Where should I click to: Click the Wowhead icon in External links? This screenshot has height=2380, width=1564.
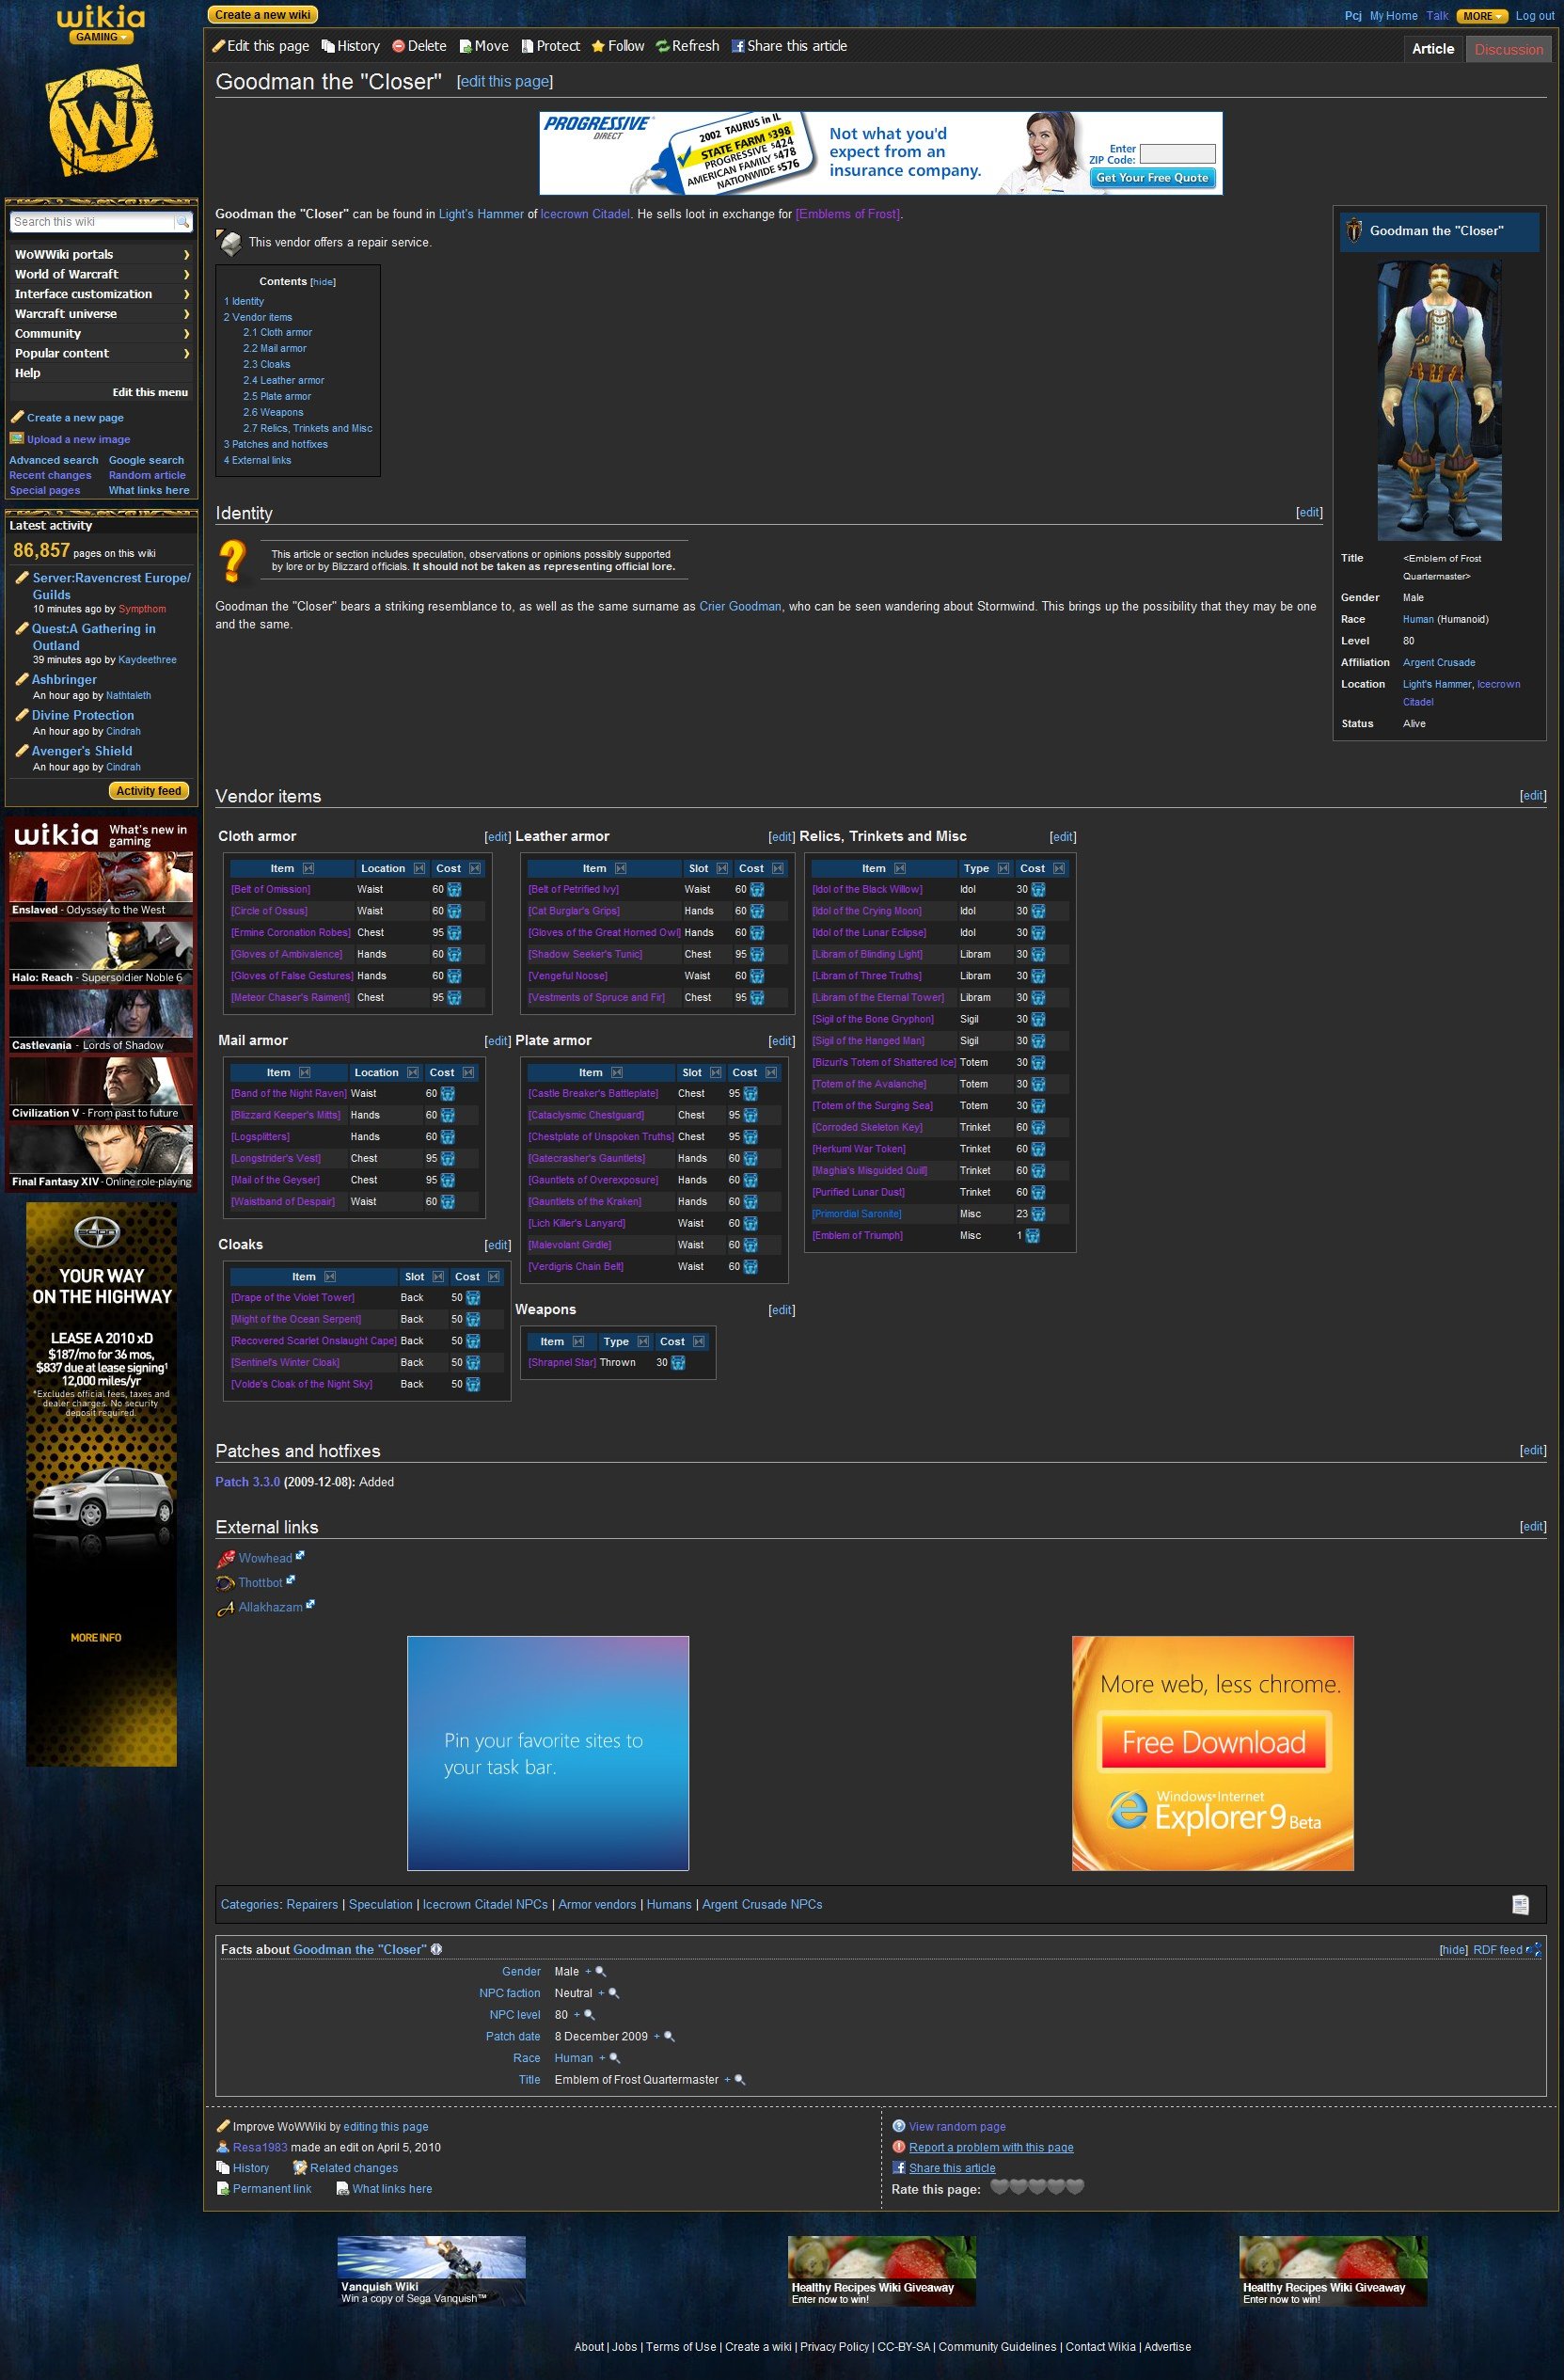(226, 1558)
